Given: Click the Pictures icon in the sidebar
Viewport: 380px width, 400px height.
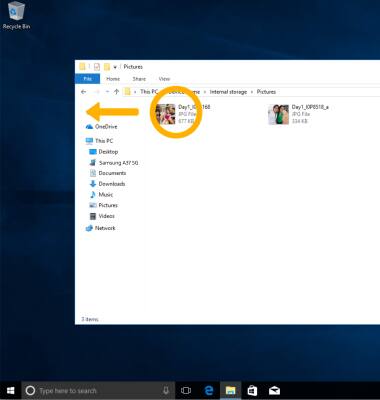Looking at the screenshot, I should click(x=93, y=205).
